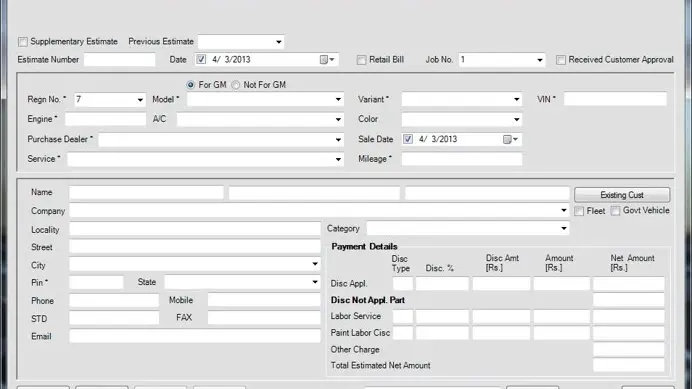Viewport: 692px width, 389px height.
Task: Focus the Other Charge amount field
Action: click(x=628, y=349)
